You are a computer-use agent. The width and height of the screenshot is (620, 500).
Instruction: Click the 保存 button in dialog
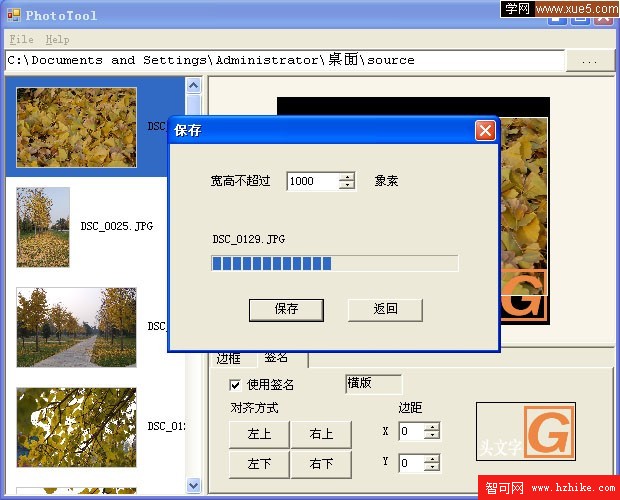click(286, 309)
